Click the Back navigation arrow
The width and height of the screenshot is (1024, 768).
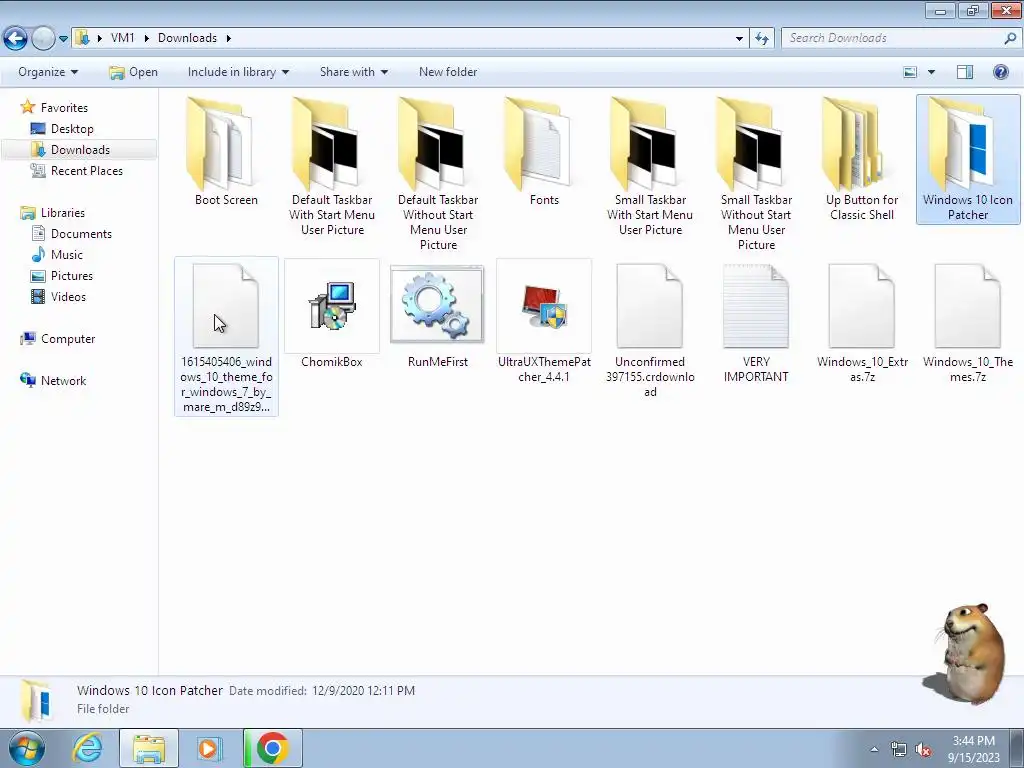point(15,38)
